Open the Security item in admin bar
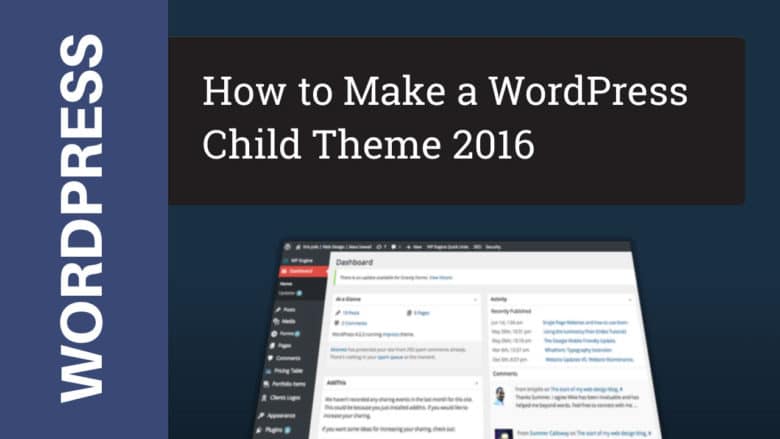 493,247
